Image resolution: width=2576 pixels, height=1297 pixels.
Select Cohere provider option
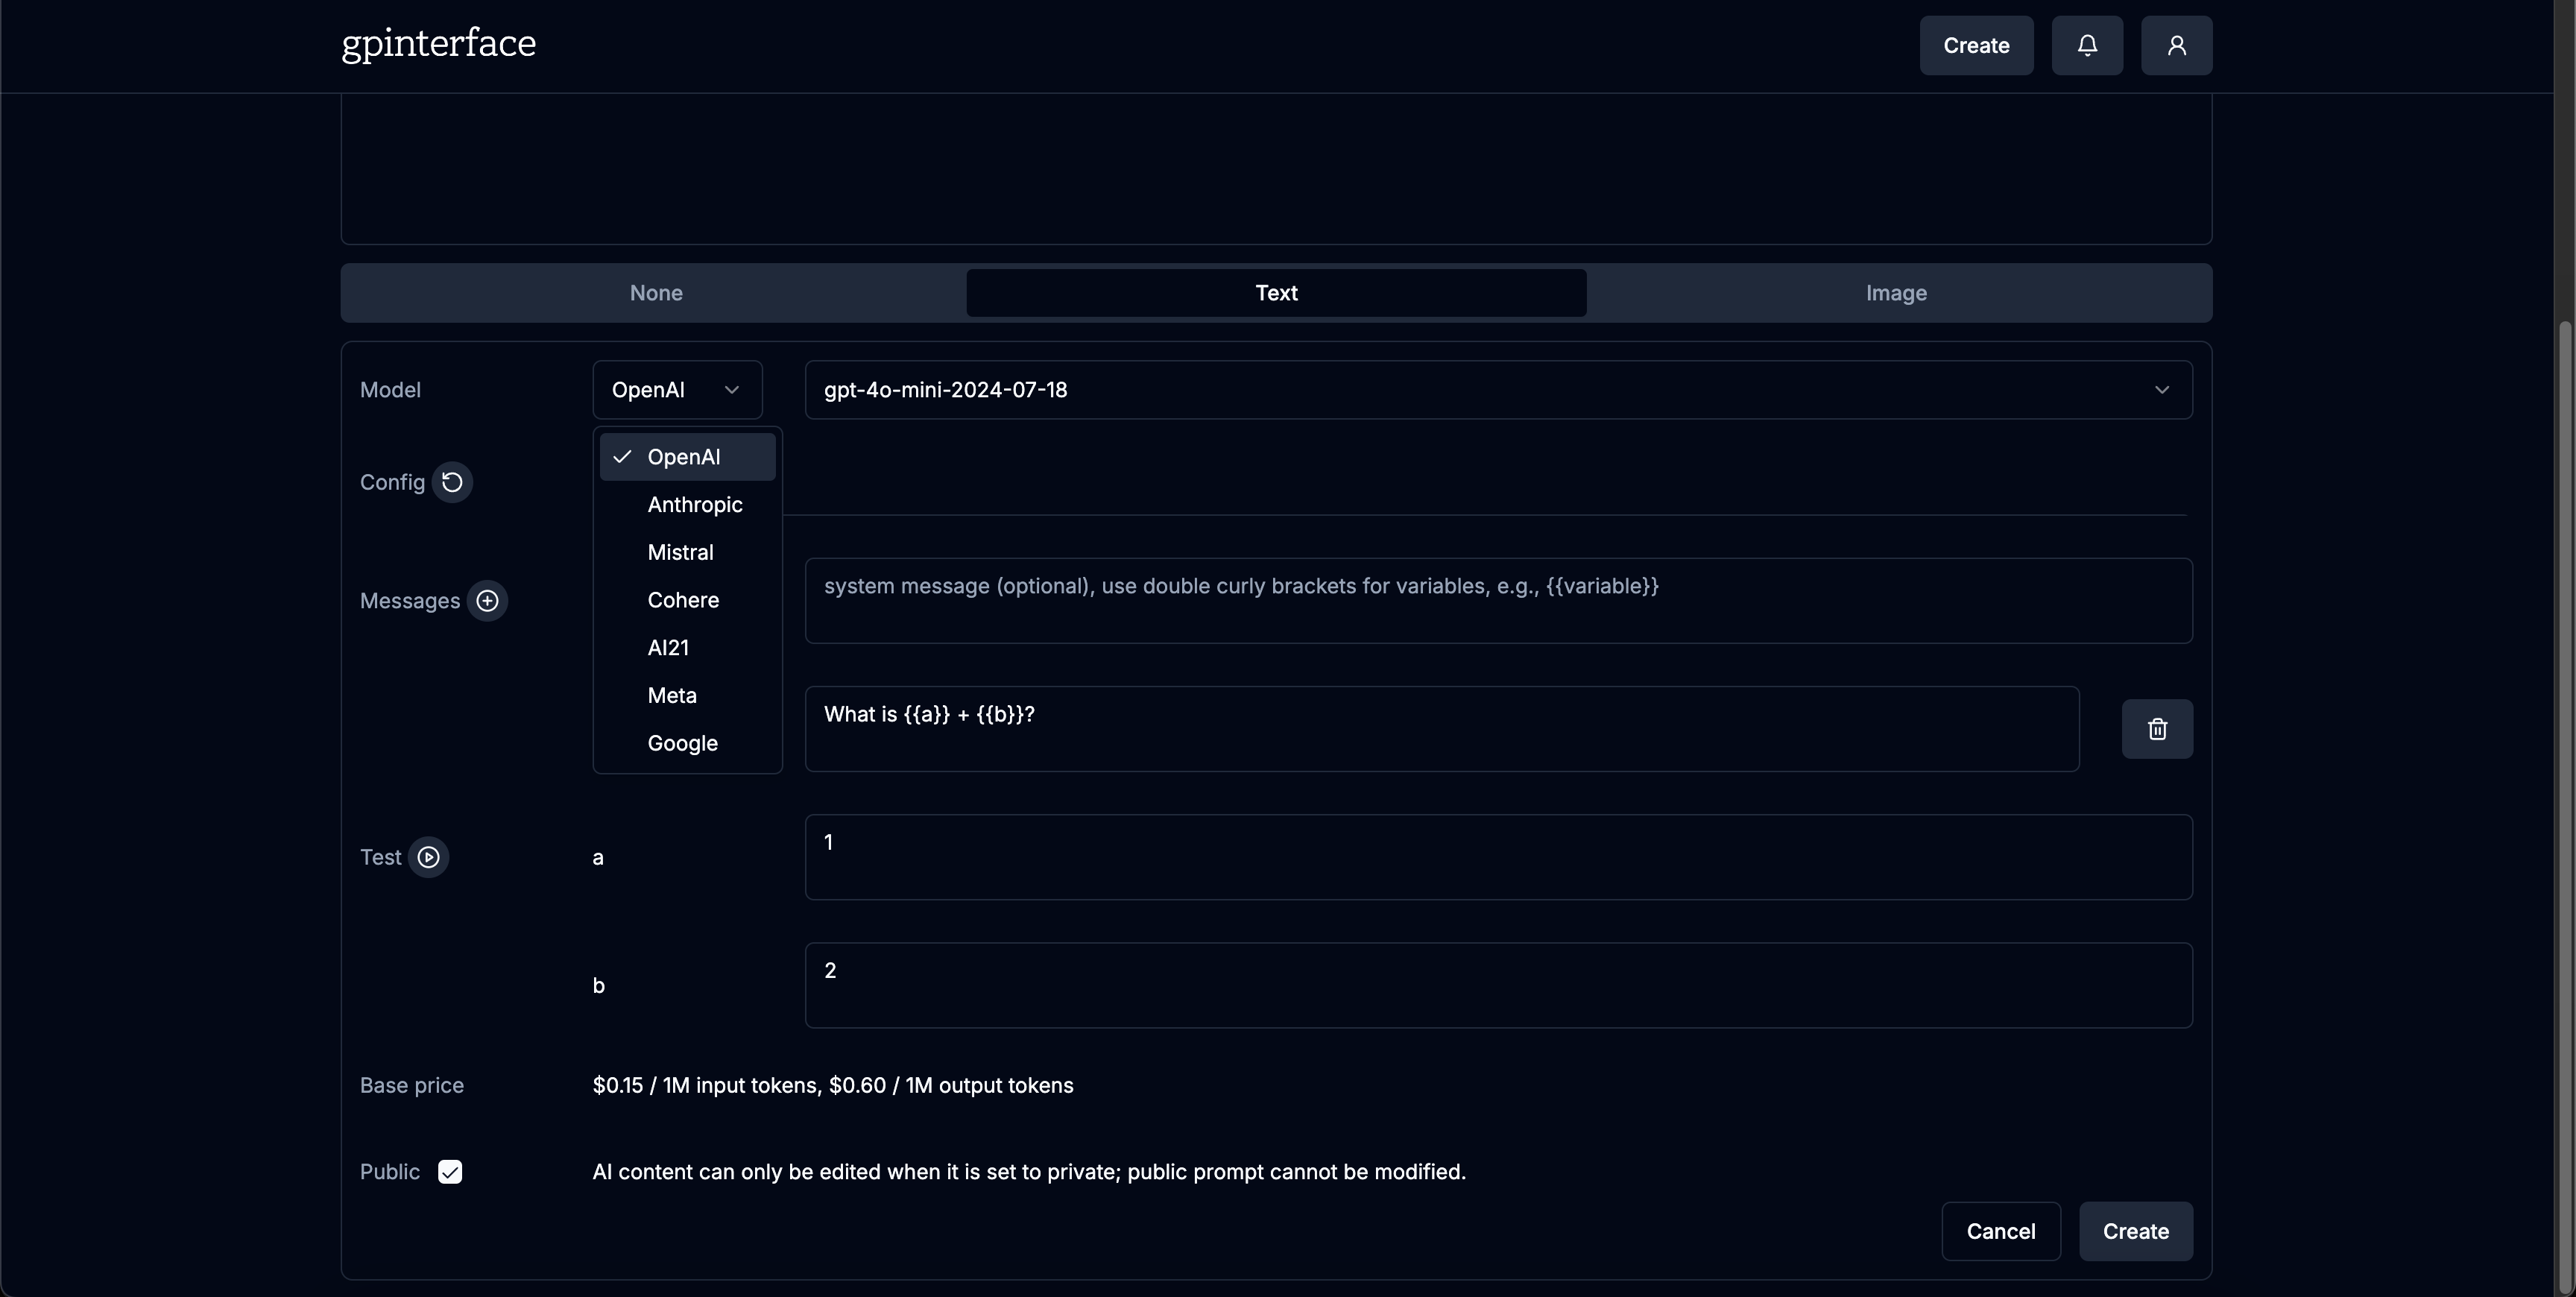[683, 600]
